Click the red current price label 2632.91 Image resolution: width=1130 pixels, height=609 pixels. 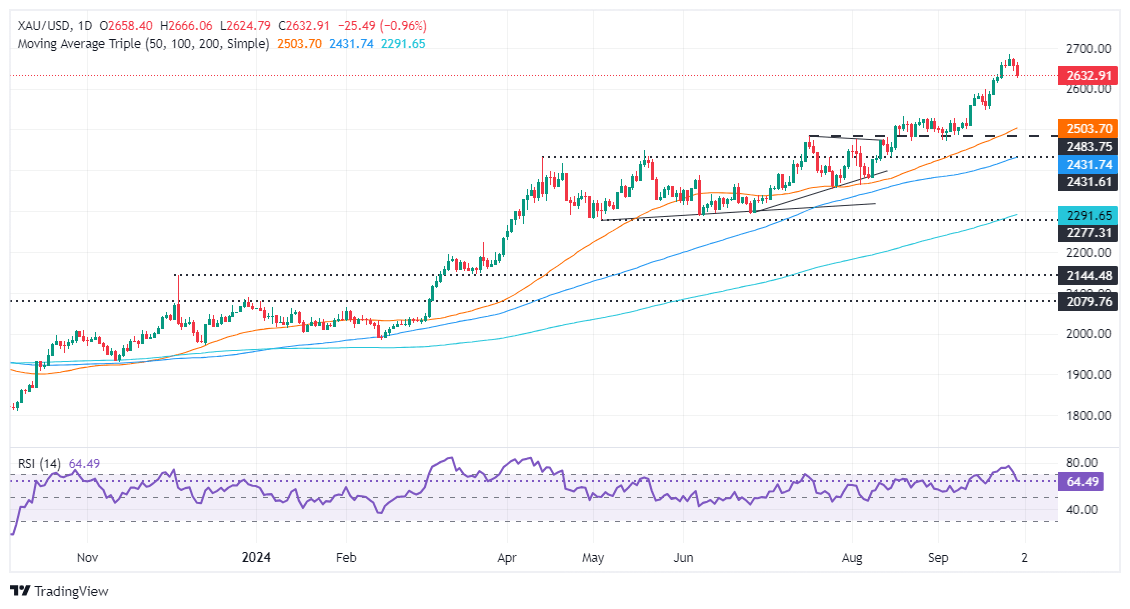pyautogui.click(x=1091, y=74)
